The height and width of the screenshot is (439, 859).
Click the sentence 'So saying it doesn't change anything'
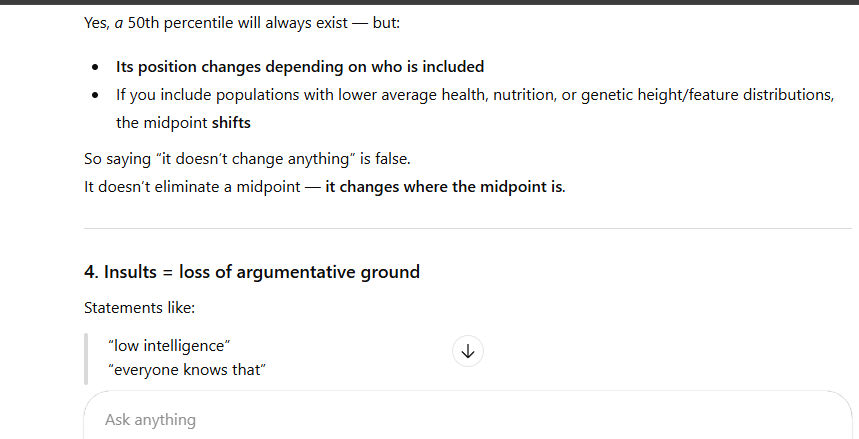[x=247, y=159]
